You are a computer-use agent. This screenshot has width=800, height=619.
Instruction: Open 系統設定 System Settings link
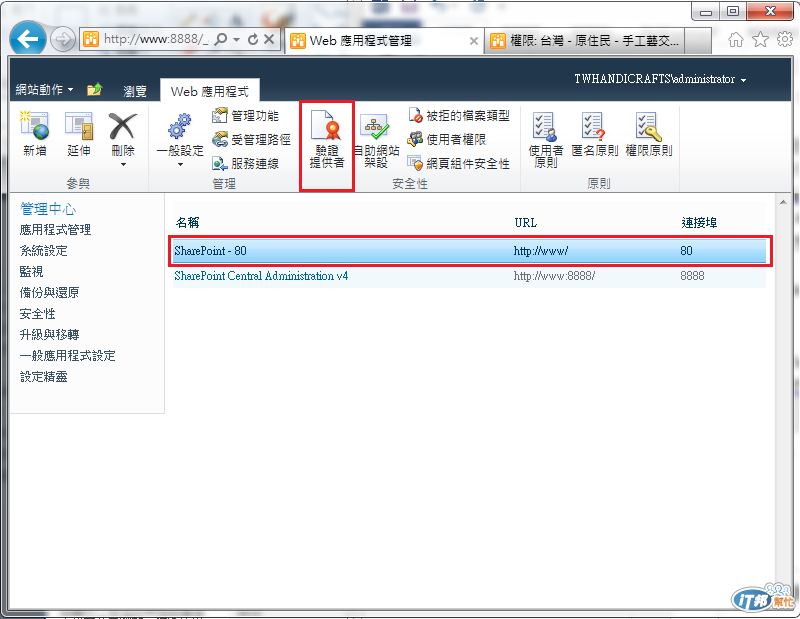[43, 251]
